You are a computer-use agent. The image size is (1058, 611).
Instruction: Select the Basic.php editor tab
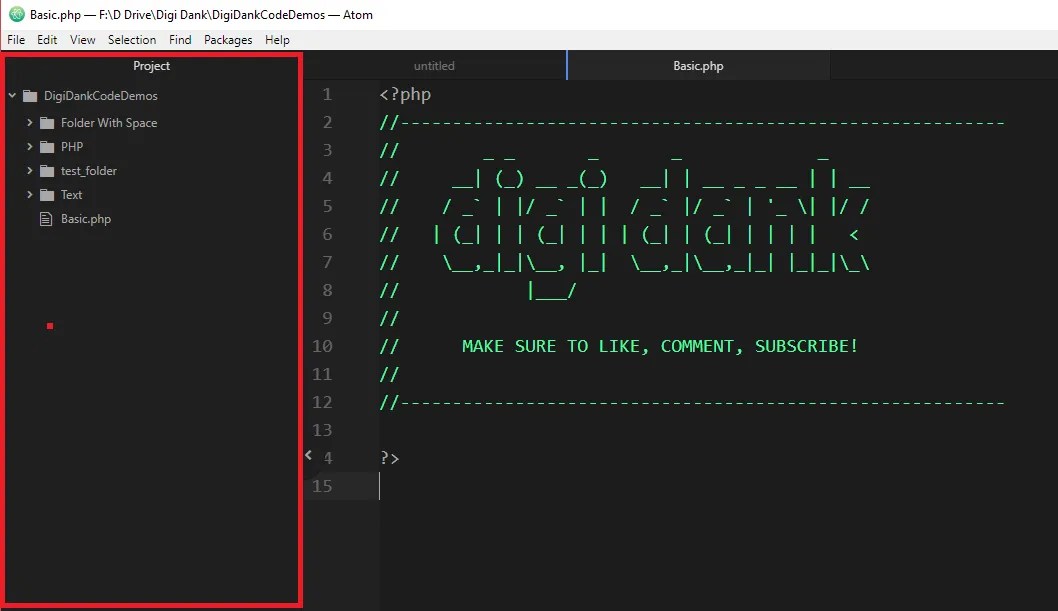[x=698, y=66]
